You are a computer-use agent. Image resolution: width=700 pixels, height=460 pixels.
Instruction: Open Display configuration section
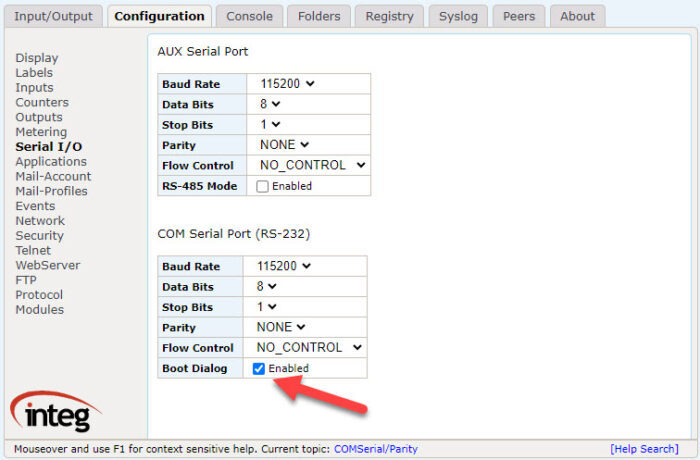coord(37,58)
